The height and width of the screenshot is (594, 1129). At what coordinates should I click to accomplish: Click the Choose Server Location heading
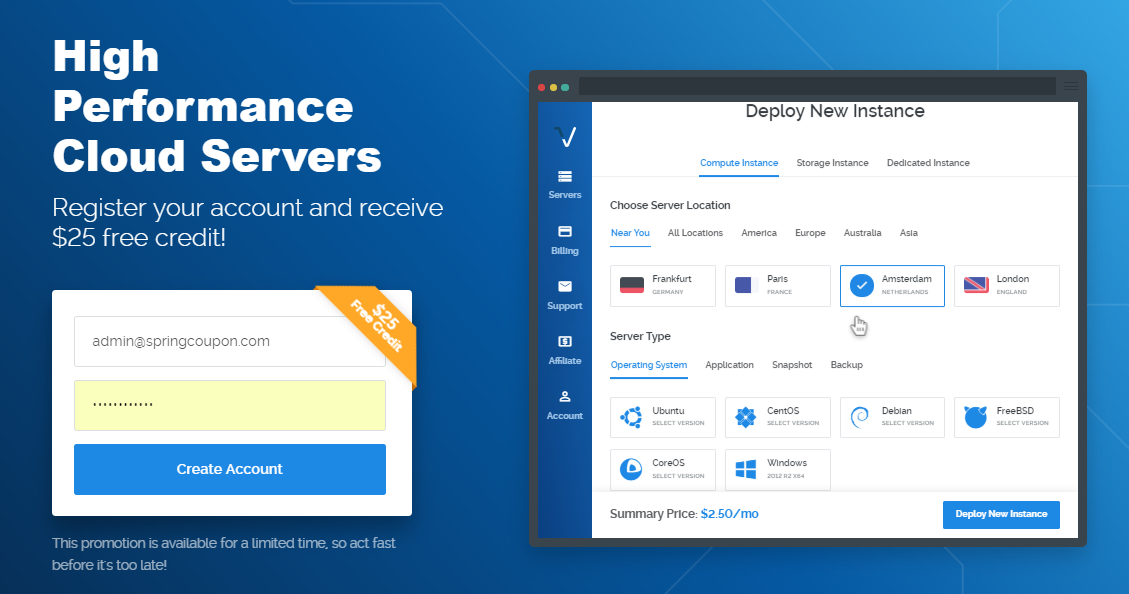pyautogui.click(x=670, y=205)
